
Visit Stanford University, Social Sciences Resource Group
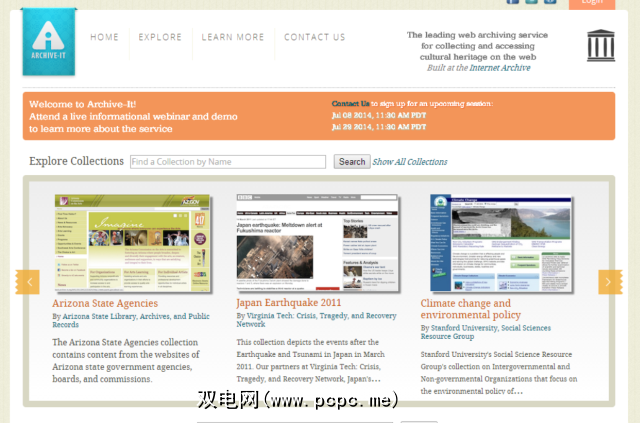(486, 332)
